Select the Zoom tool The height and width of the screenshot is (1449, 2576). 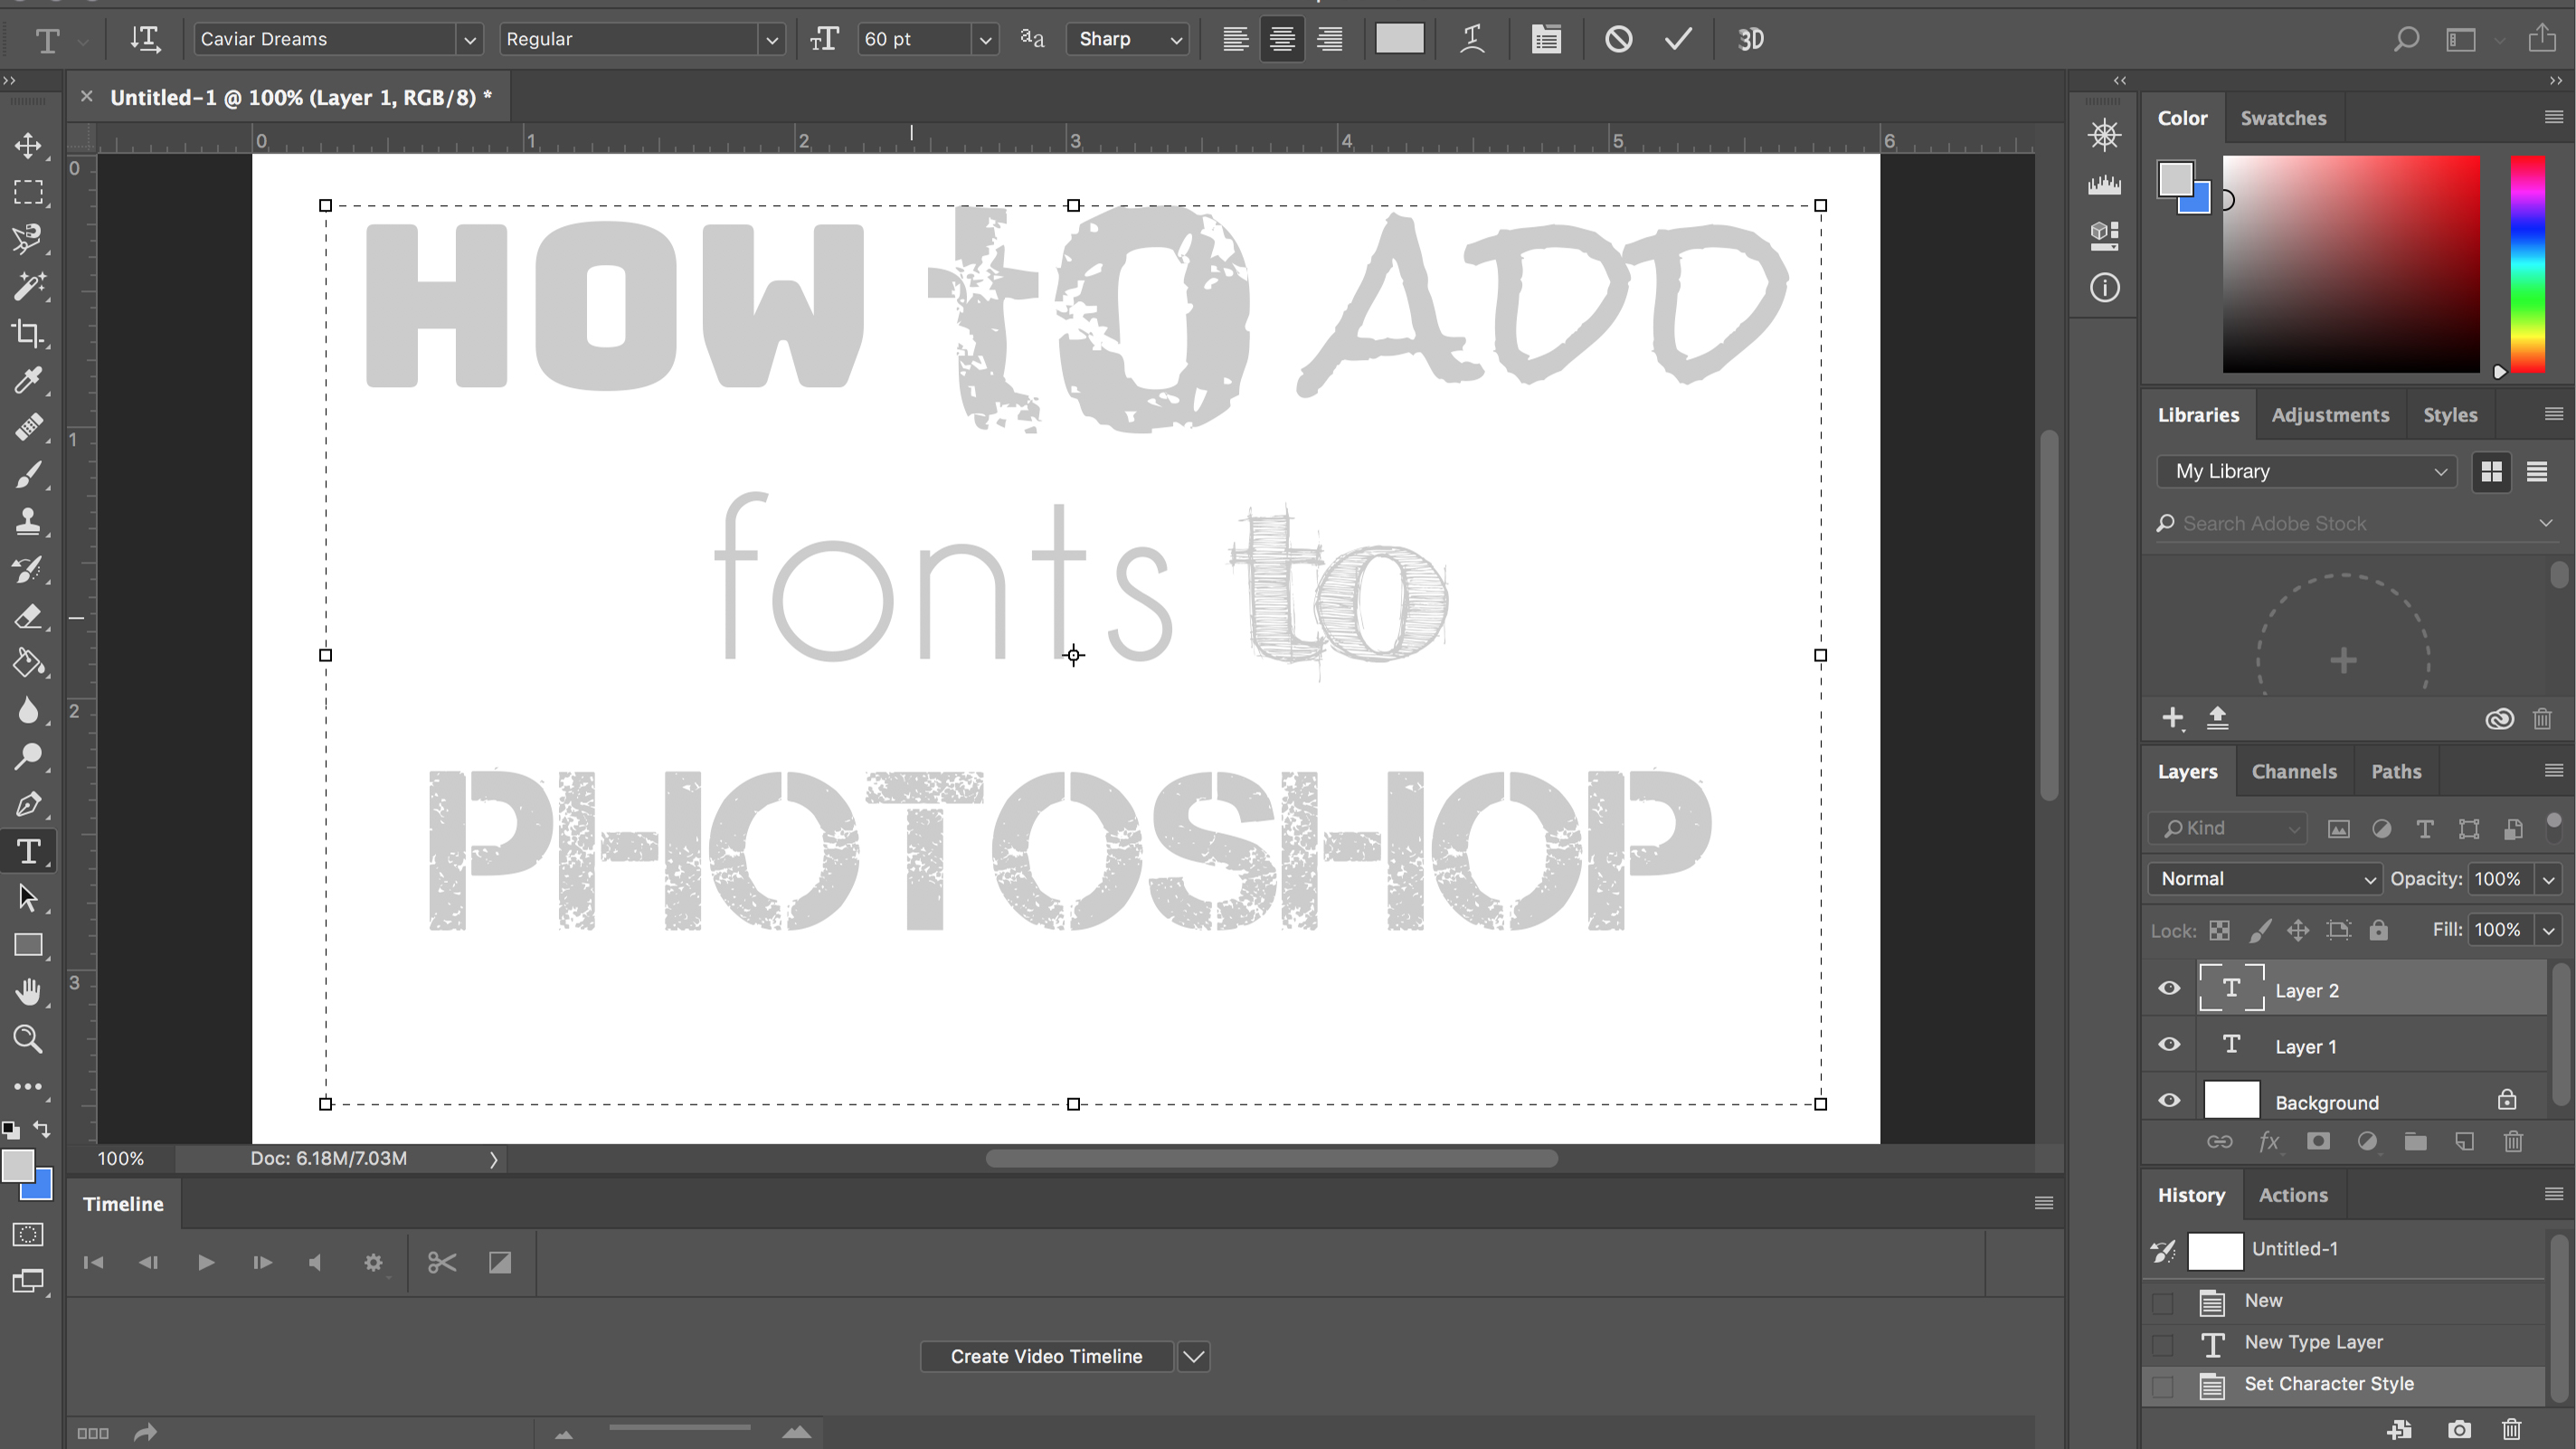point(28,1040)
